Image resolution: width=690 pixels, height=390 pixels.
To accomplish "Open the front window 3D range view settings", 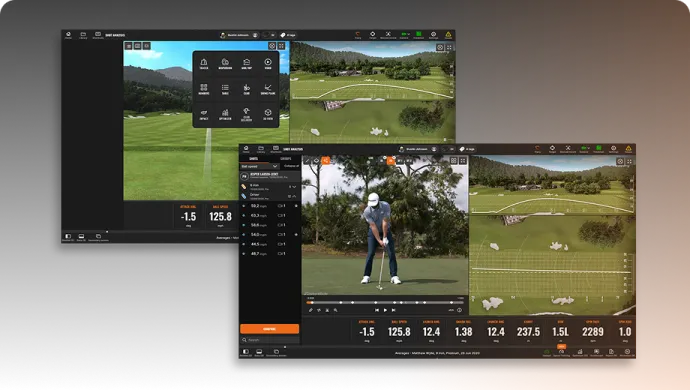I will click(x=620, y=162).
